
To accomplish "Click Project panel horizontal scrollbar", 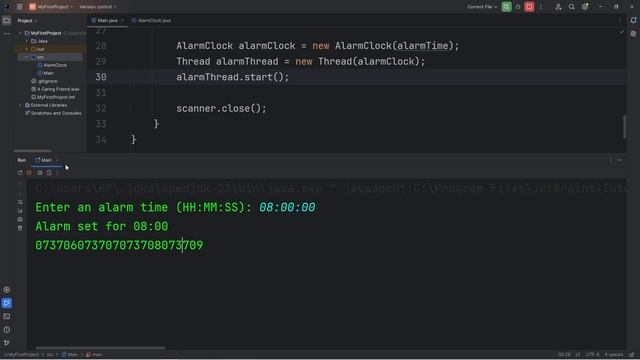I will [x=33, y=151].
